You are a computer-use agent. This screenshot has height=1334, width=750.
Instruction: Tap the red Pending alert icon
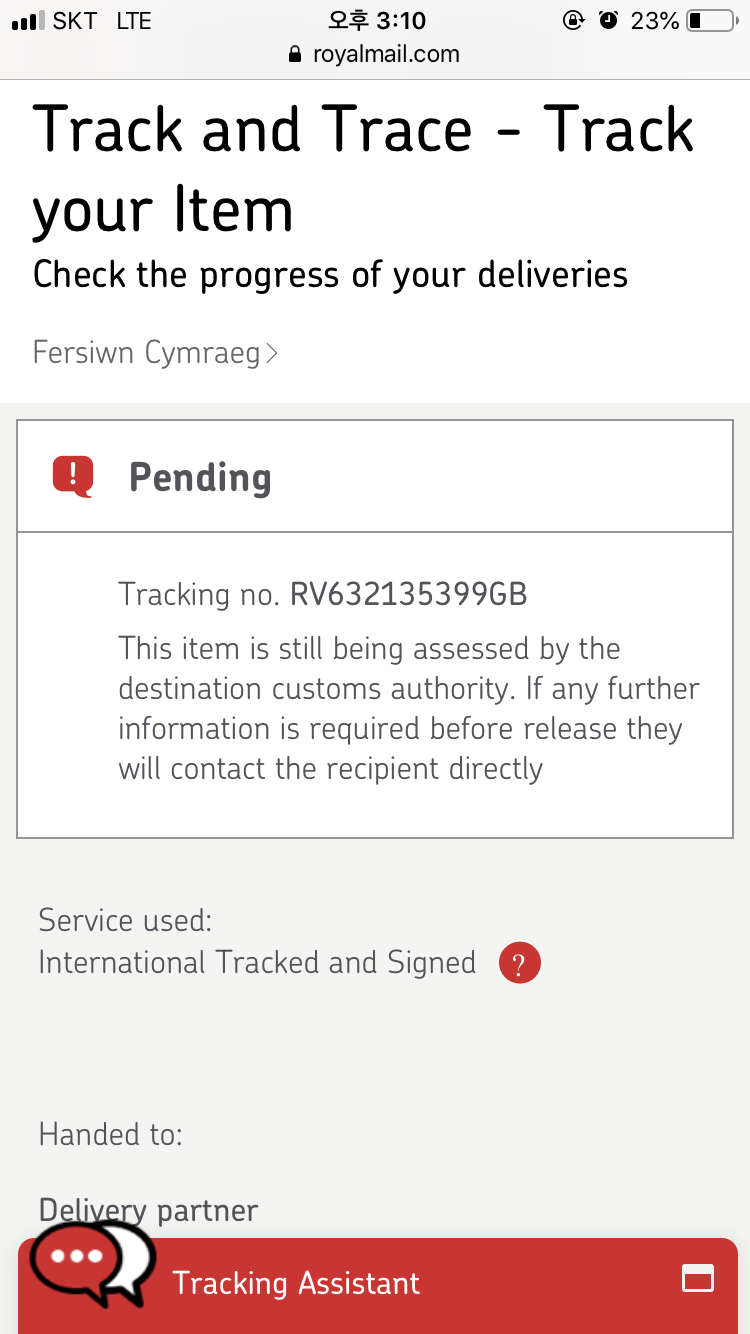[73, 476]
